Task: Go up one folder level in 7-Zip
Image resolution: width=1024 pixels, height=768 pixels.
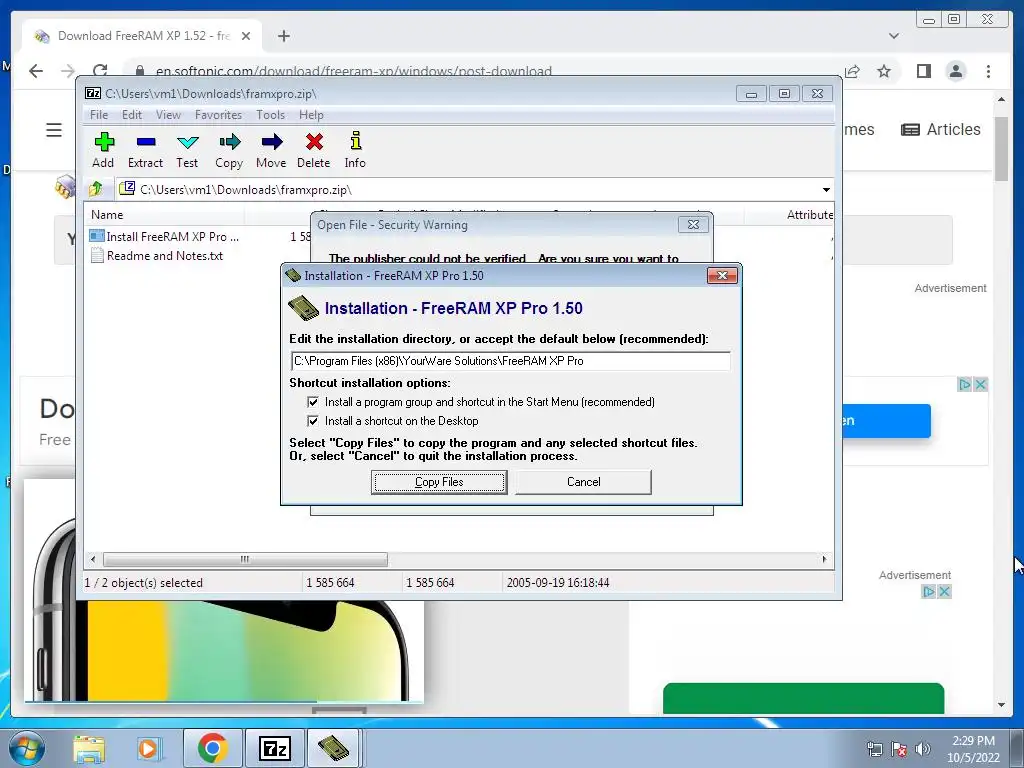Action: tap(95, 189)
